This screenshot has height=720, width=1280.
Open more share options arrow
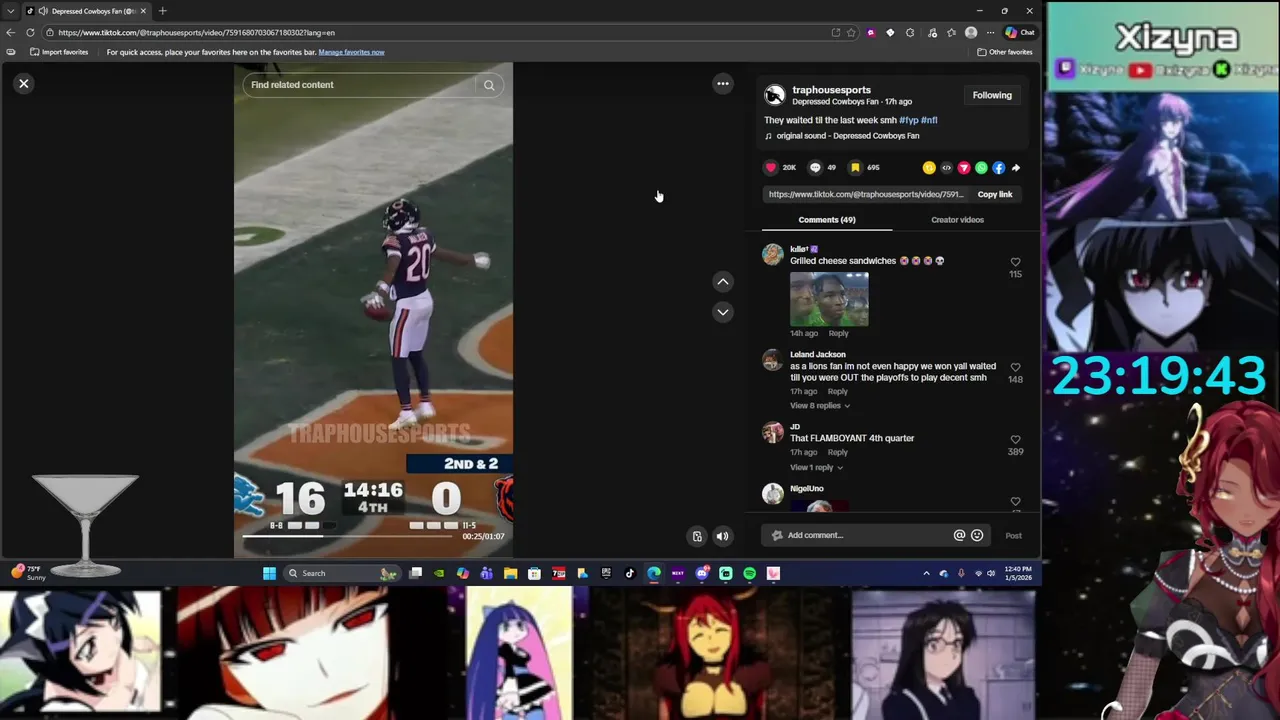pos(1016,168)
